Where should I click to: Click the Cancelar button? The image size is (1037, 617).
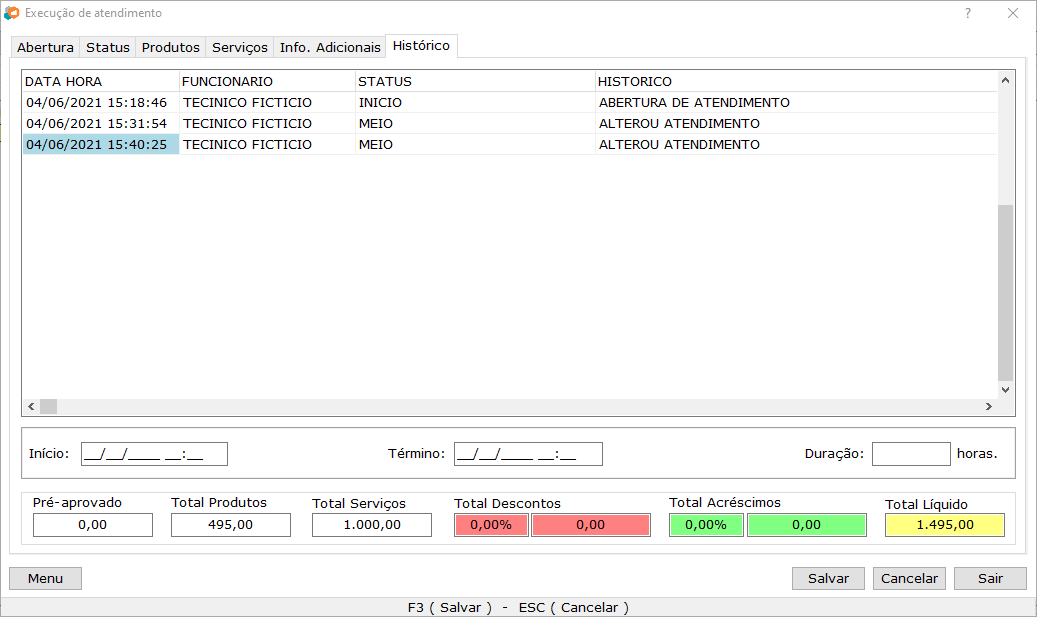pos(909,578)
